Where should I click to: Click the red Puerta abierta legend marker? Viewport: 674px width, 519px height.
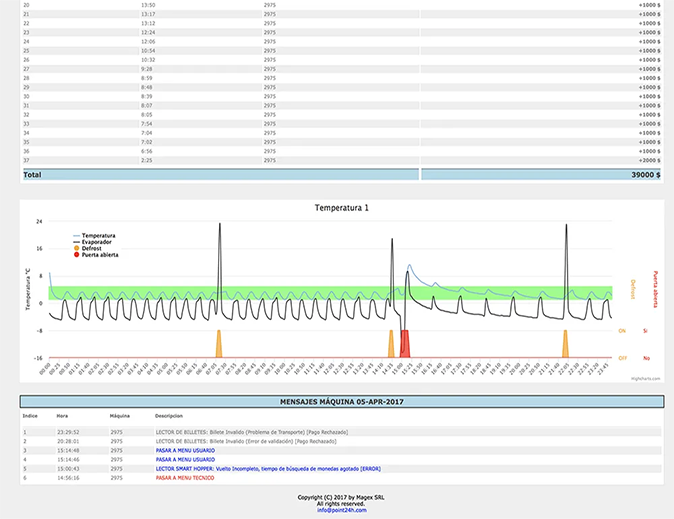pos(76,255)
